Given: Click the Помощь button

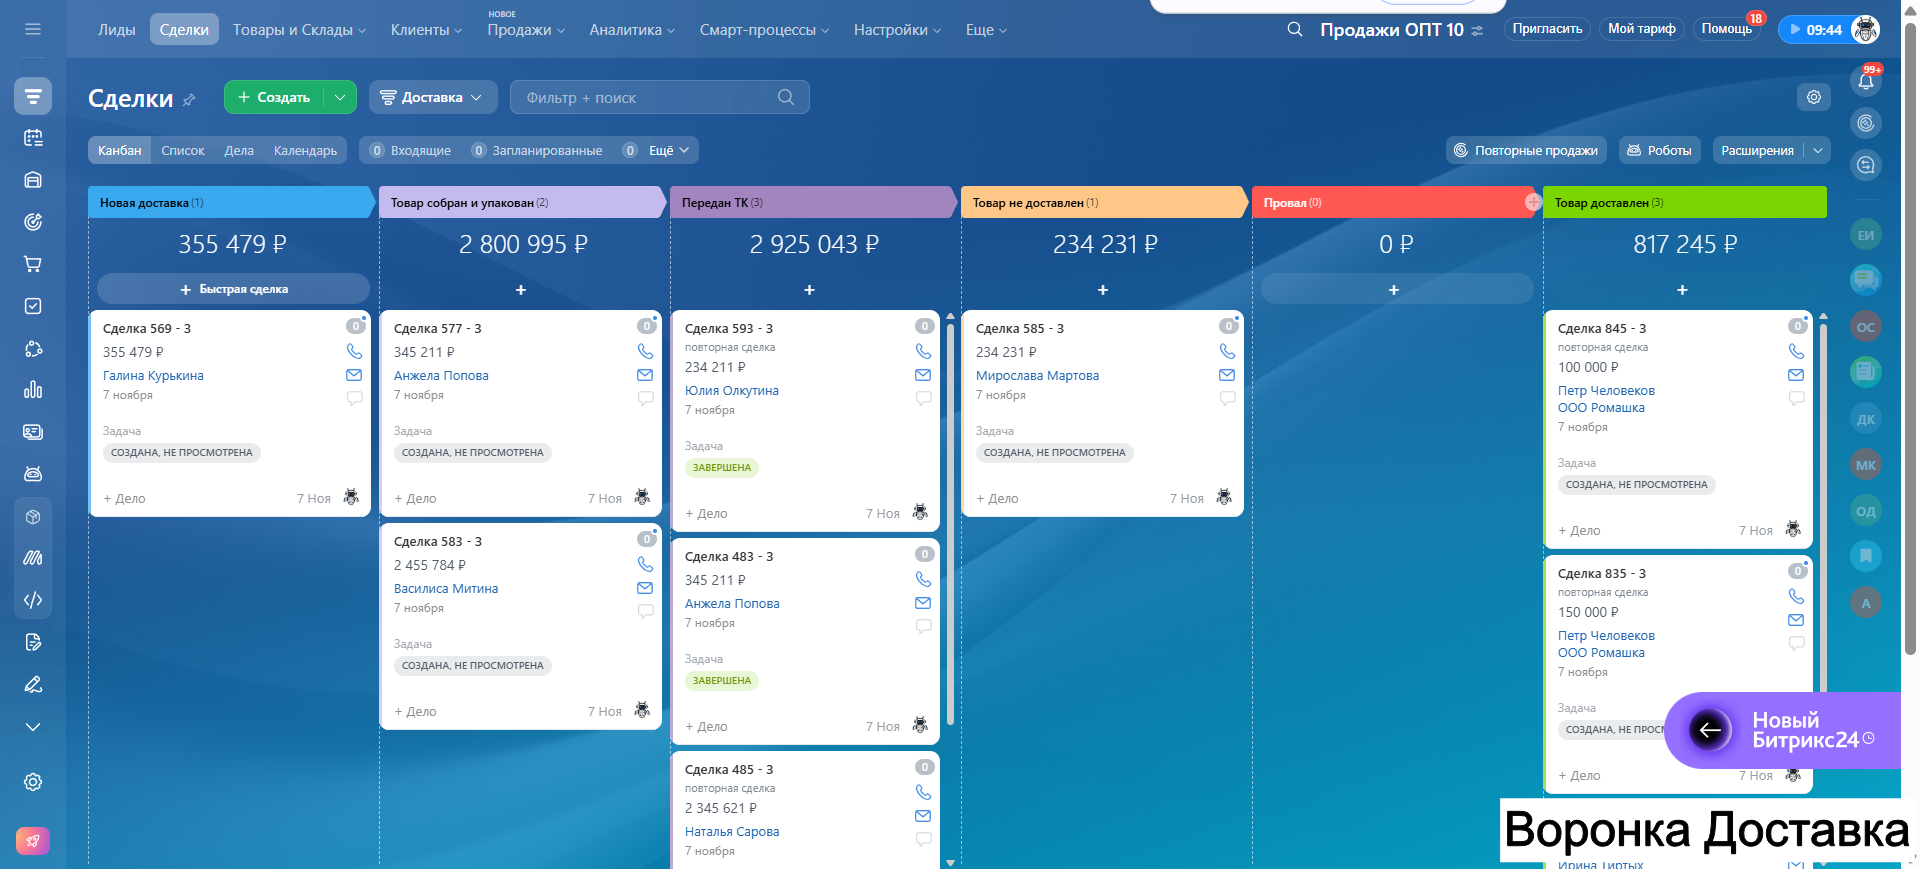Looking at the screenshot, I should (1727, 29).
